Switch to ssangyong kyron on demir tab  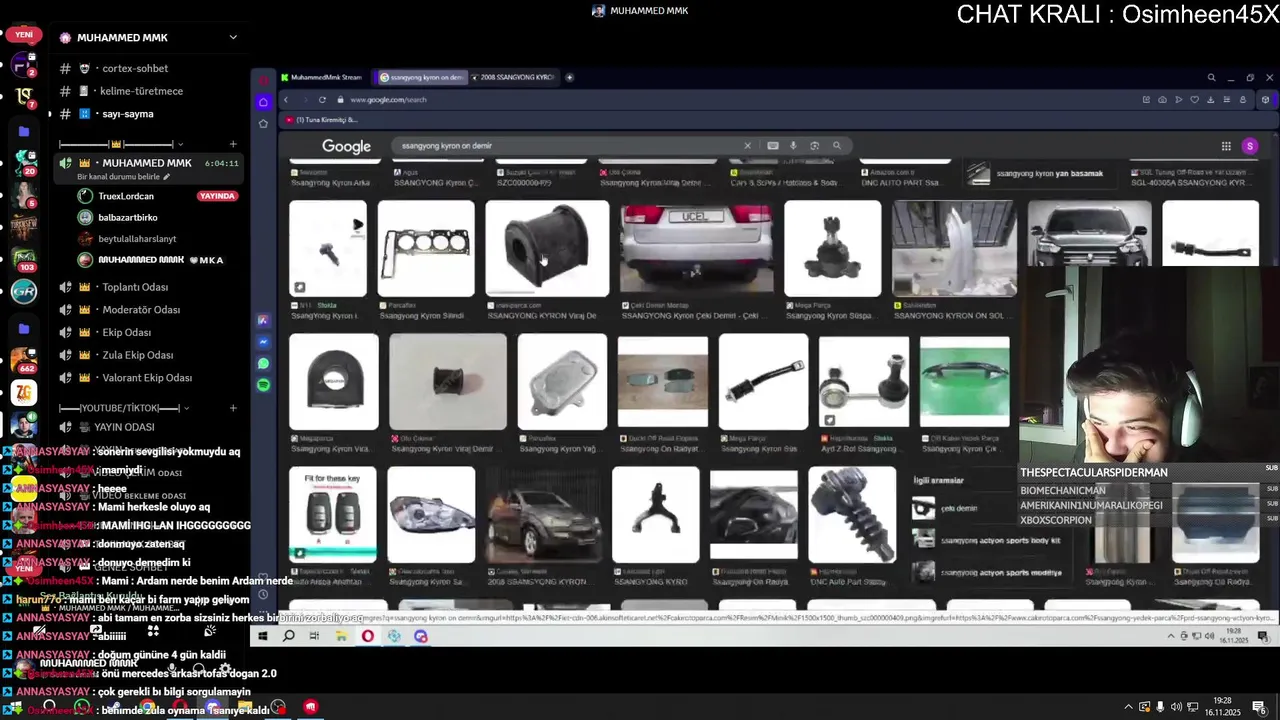(x=420, y=77)
